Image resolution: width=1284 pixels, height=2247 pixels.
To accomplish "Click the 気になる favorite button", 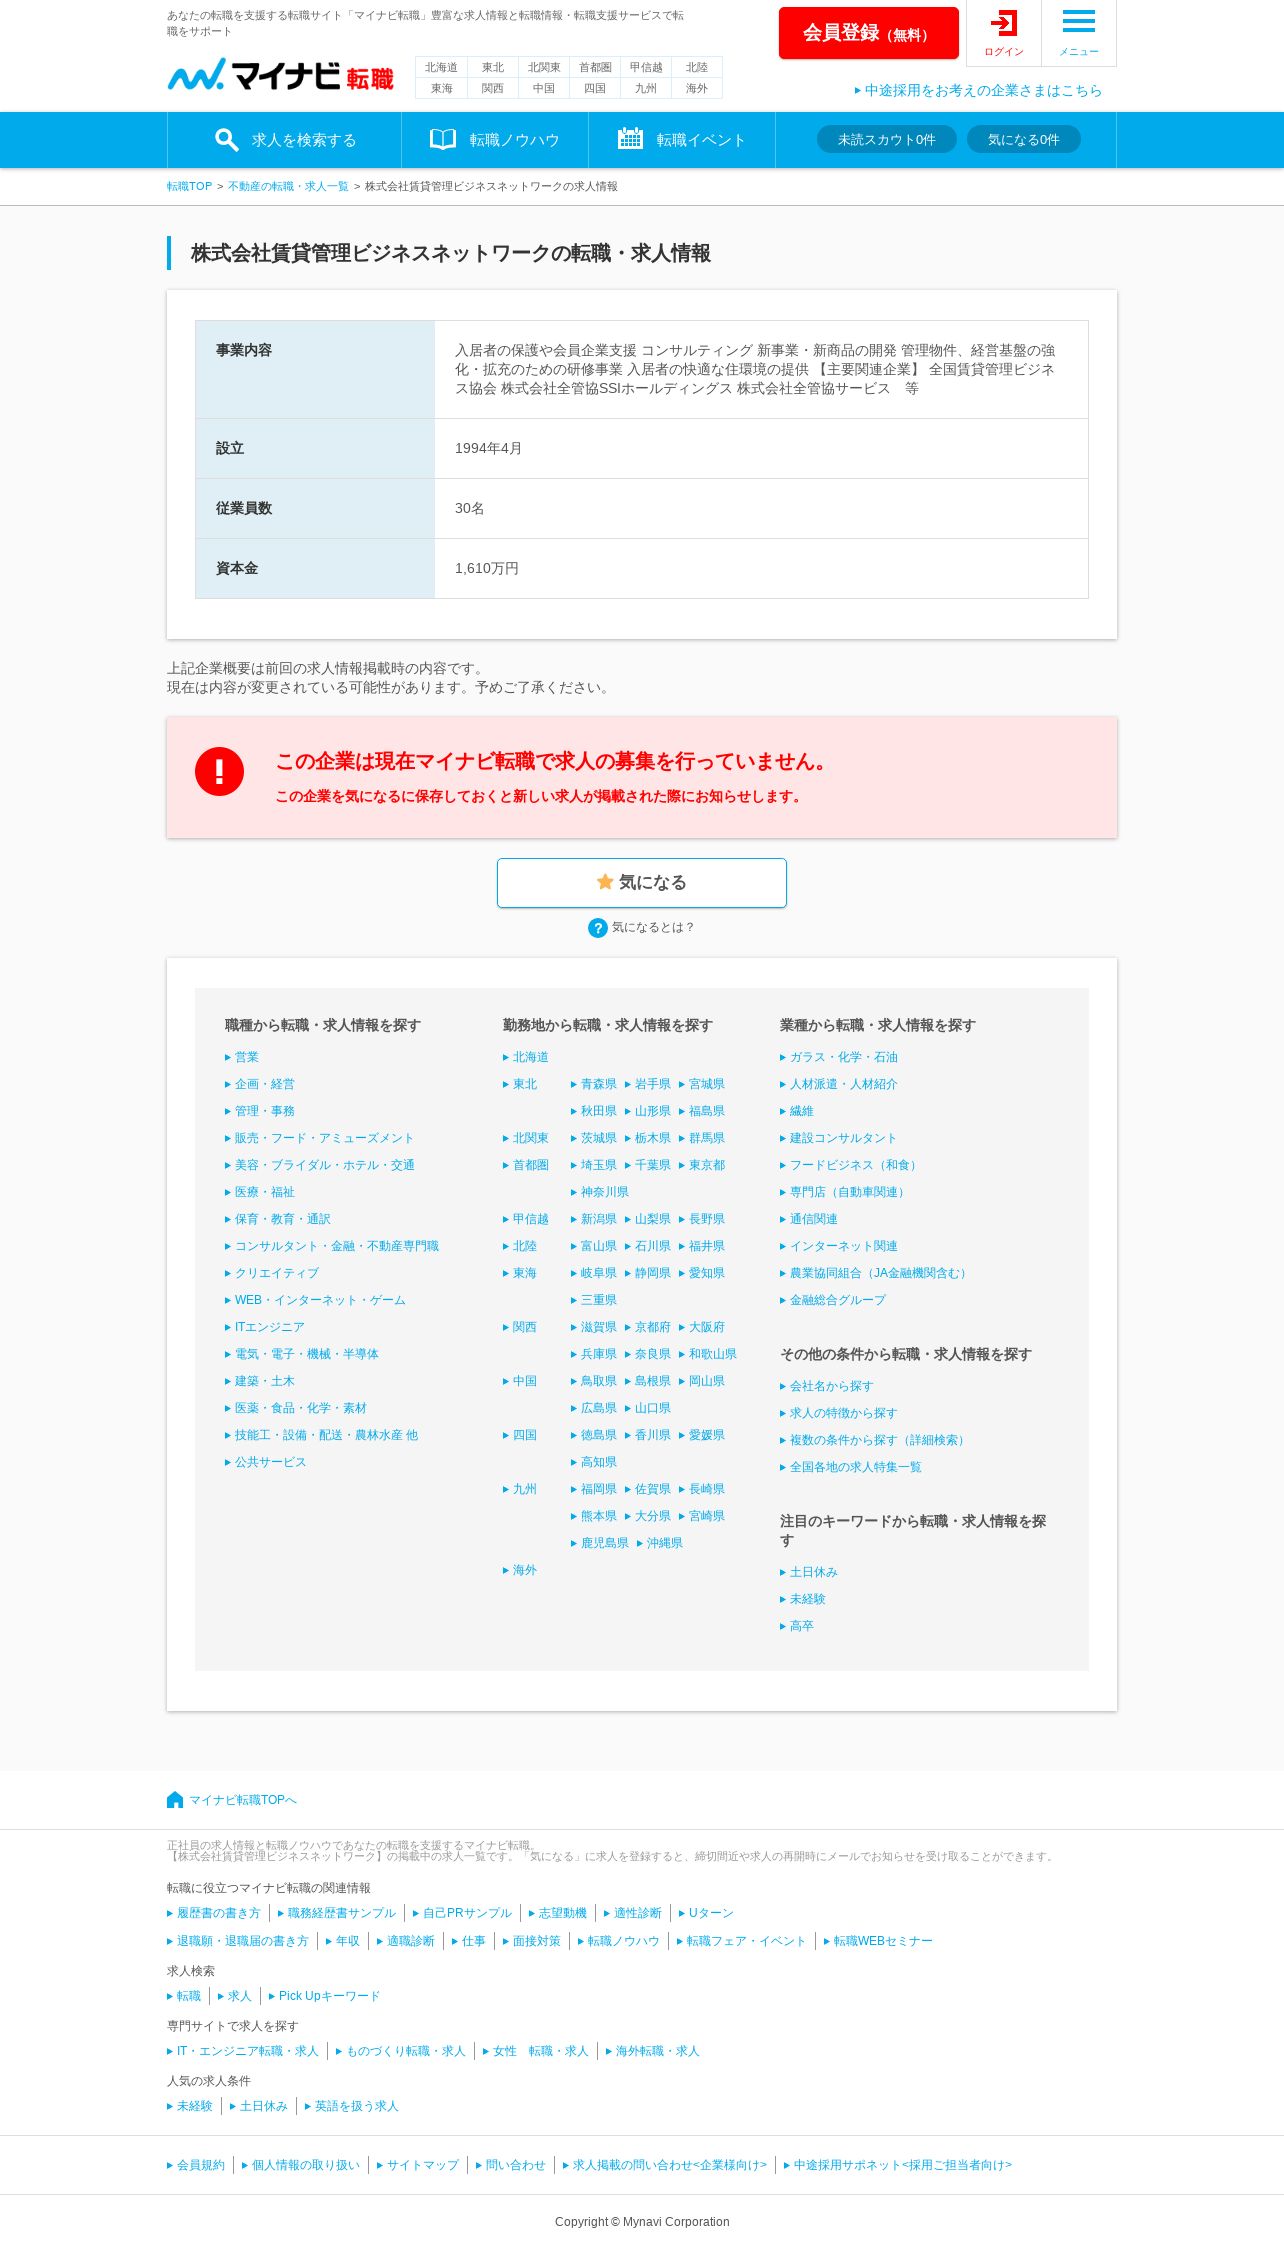I will 642,883.
